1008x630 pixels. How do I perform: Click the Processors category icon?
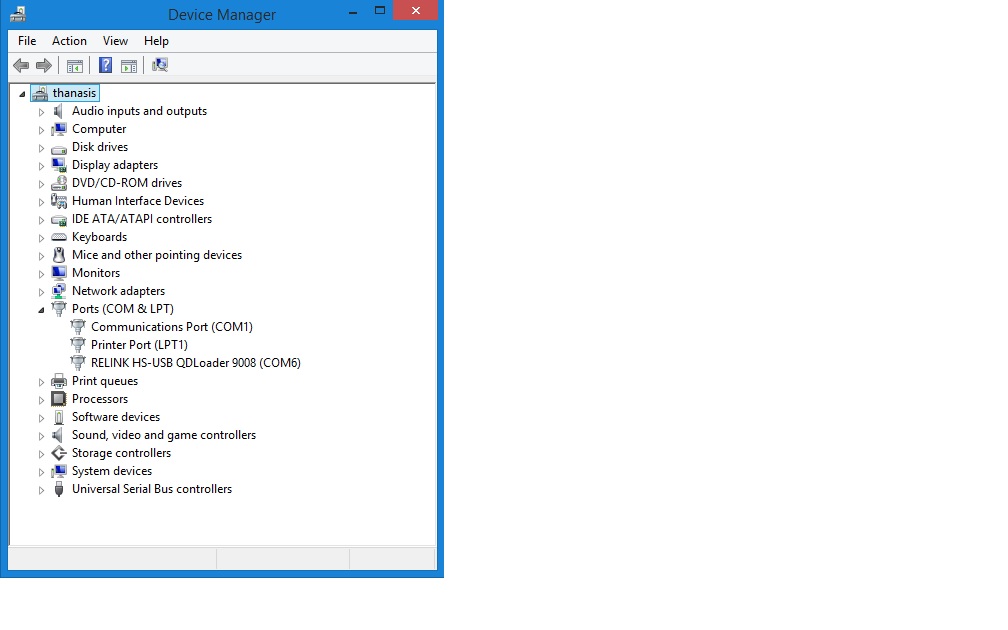click(59, 399)
